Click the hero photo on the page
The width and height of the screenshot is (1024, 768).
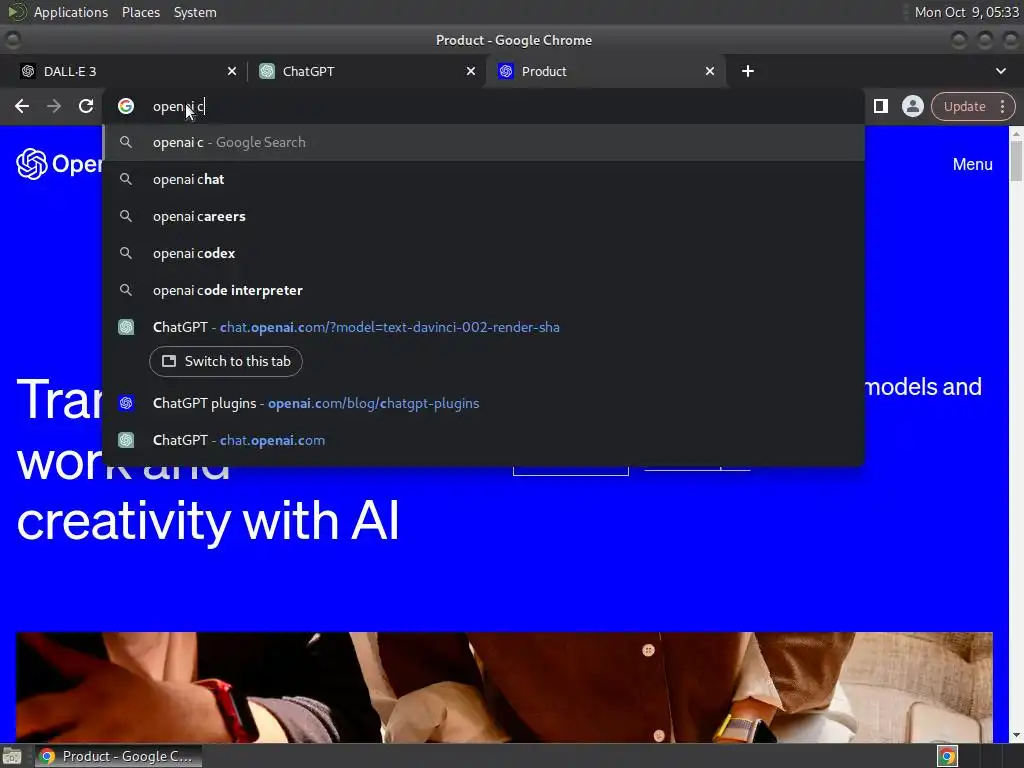tap(504, 687)
